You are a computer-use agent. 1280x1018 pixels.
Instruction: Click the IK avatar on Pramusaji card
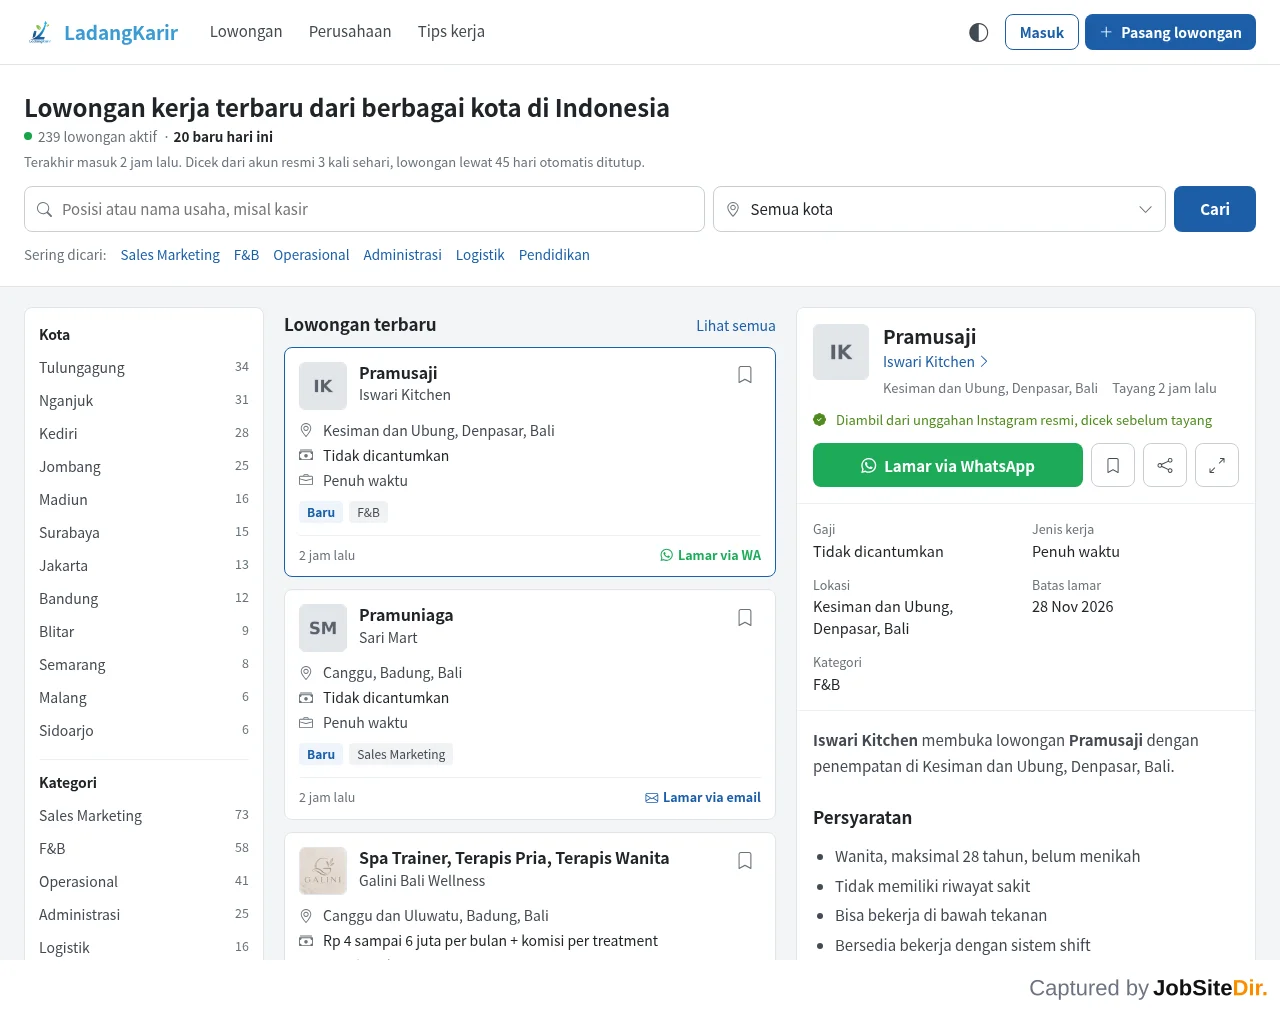pos(323,386)
